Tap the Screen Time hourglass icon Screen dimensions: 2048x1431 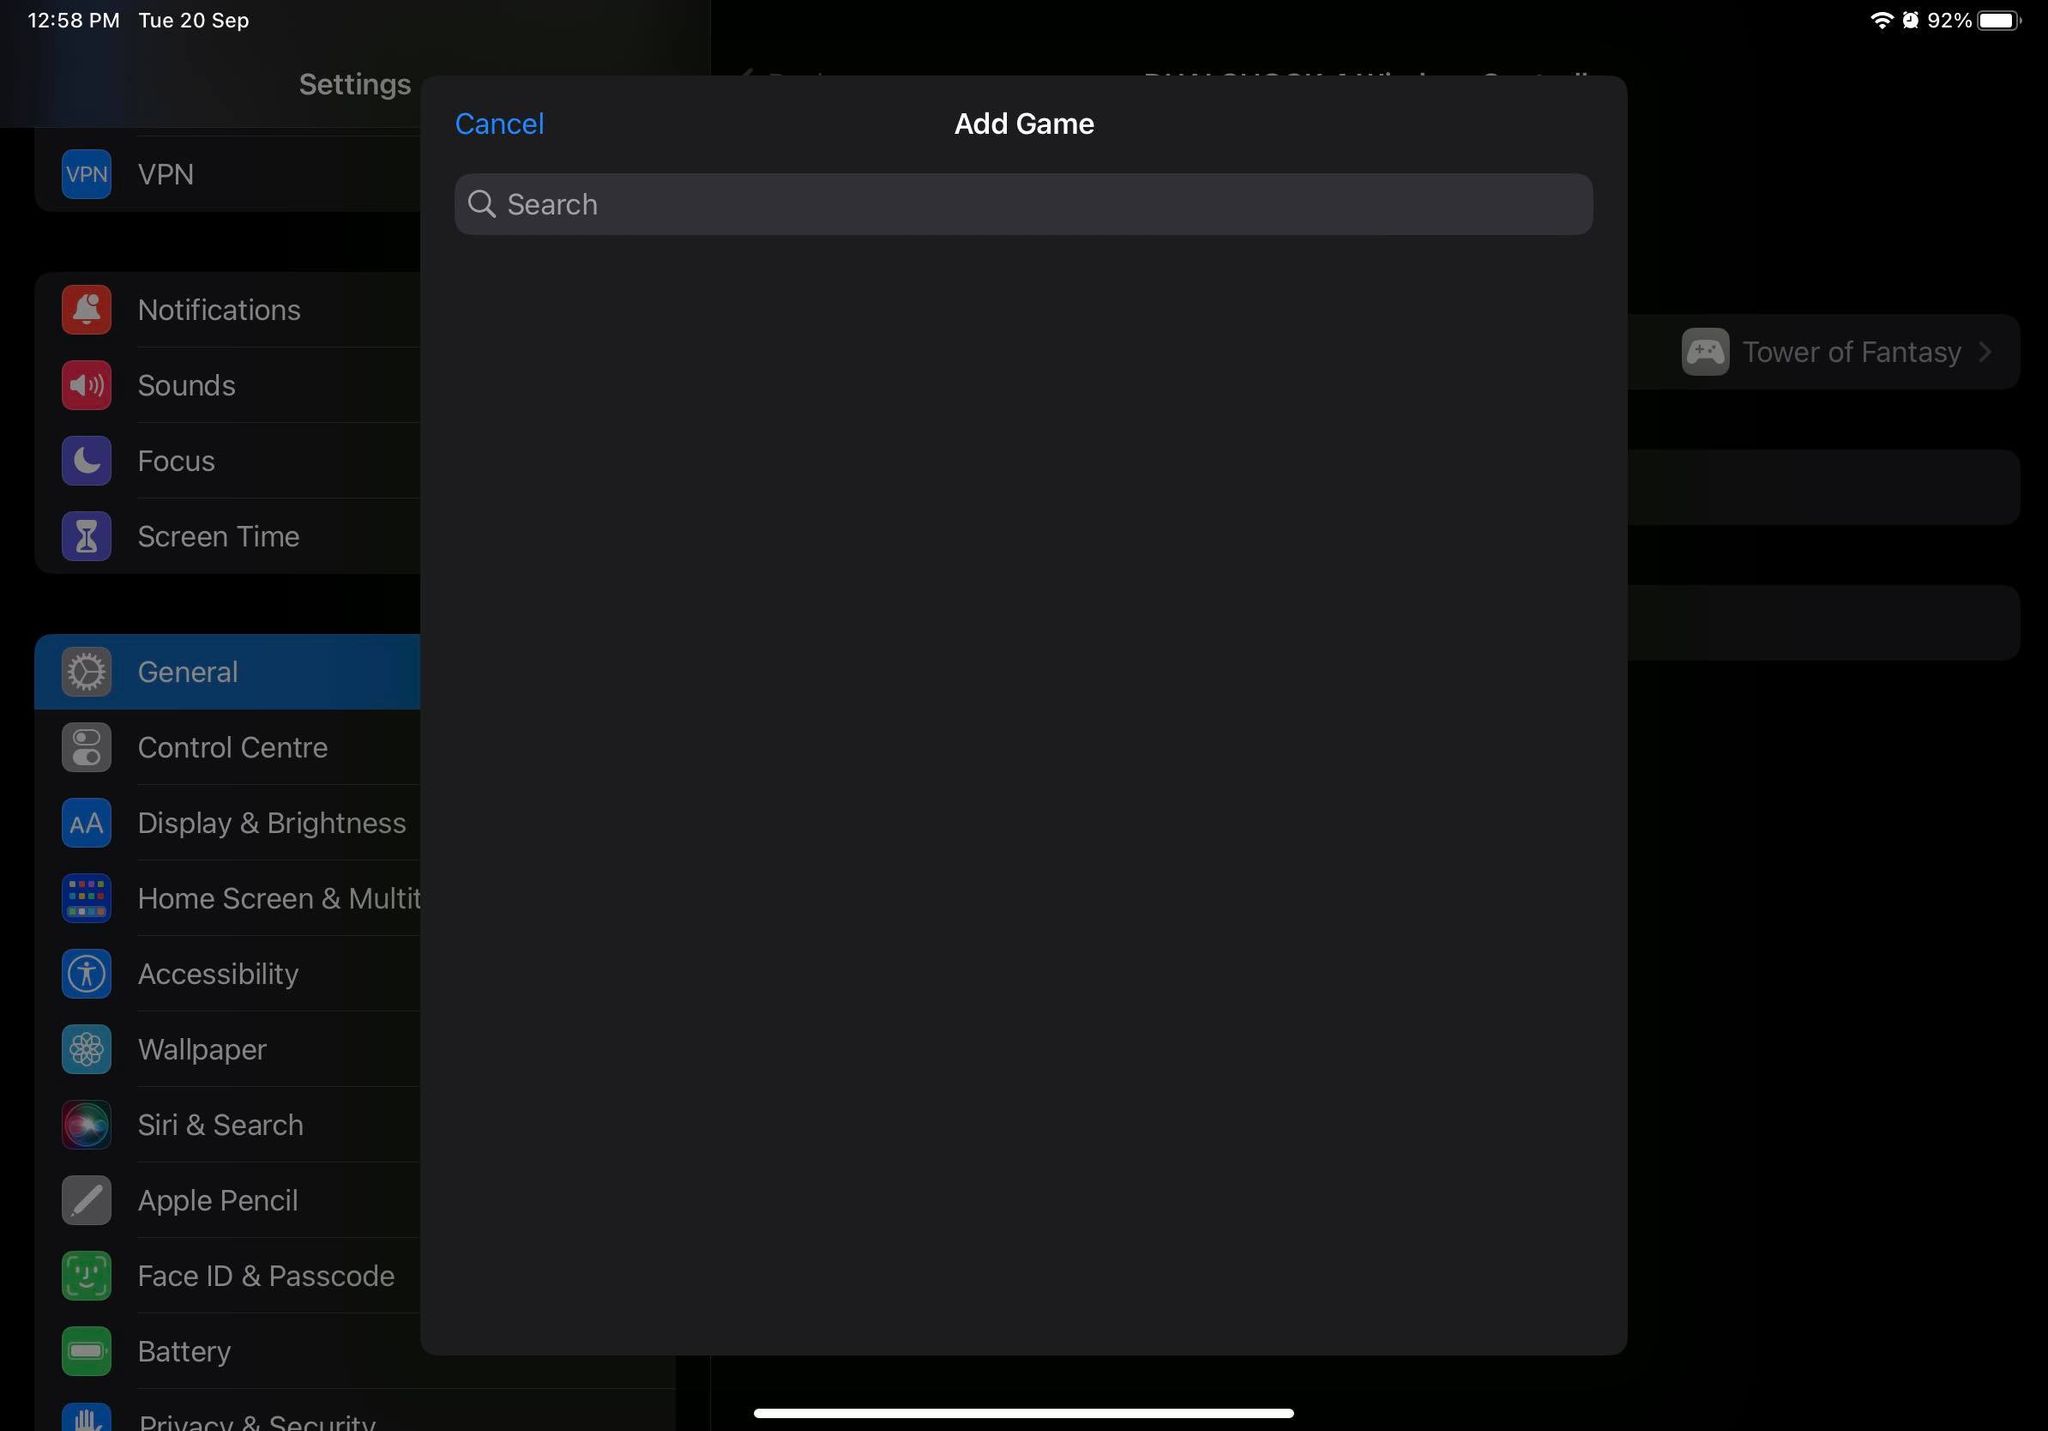tap(86, 537)
